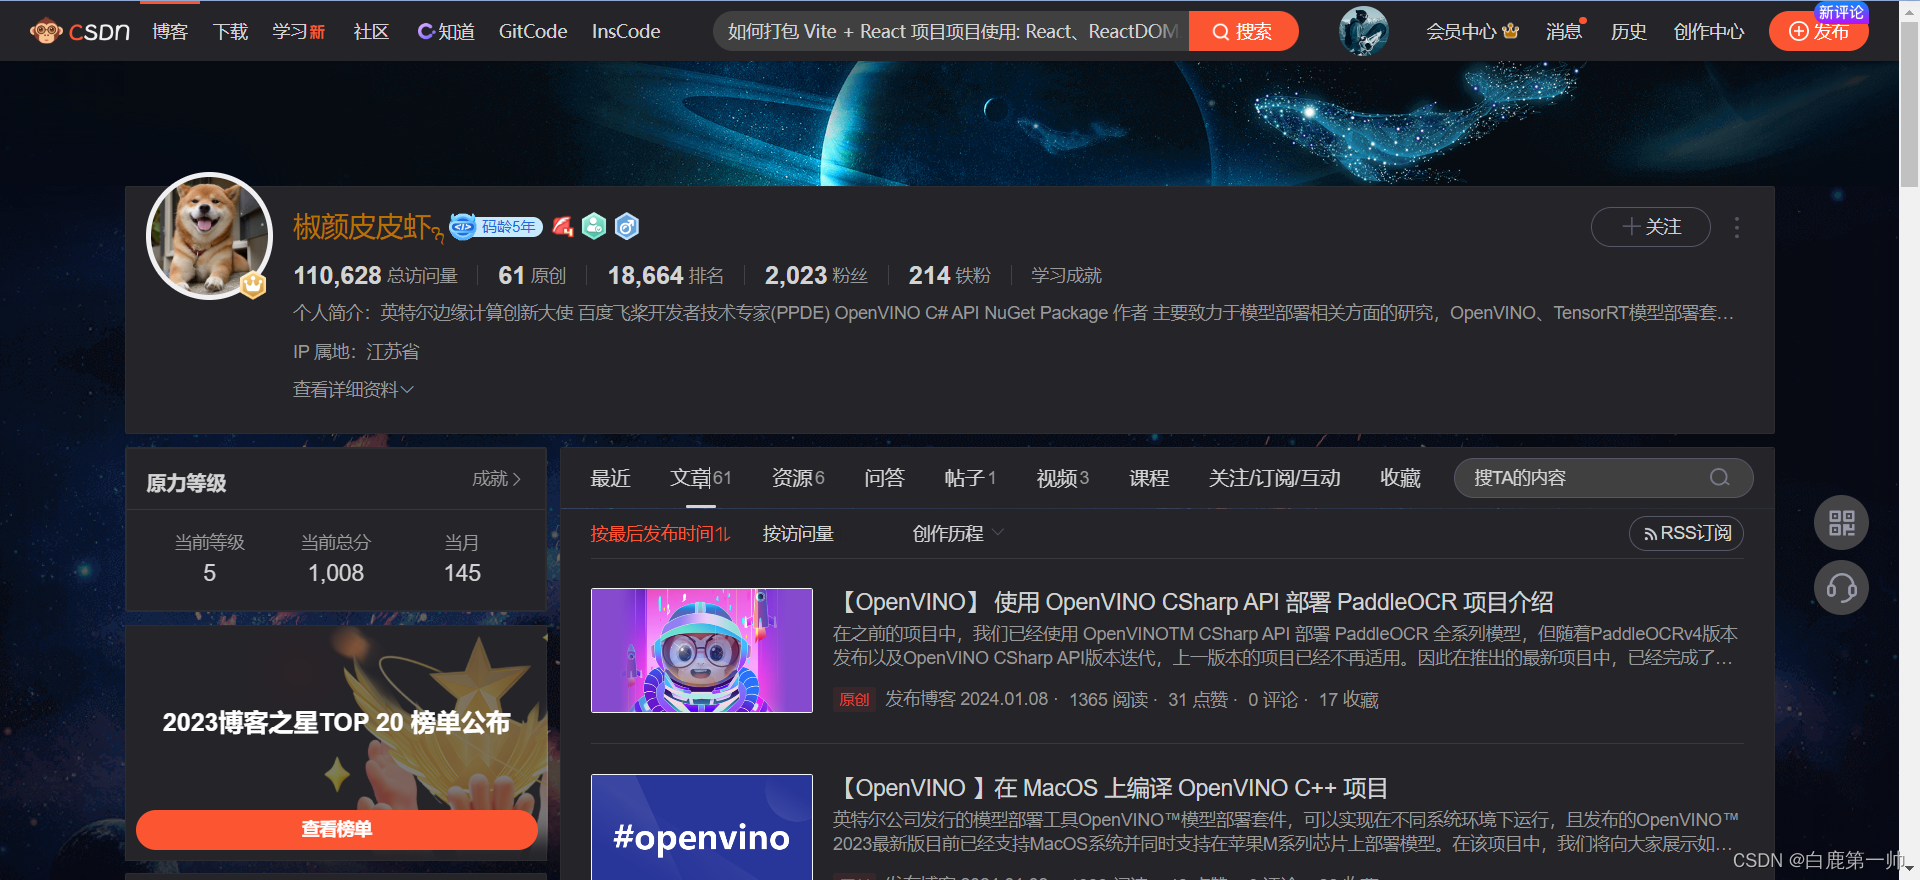Switch to the 帖子 1 tab

pyautogui.click(x=970, y=478)
